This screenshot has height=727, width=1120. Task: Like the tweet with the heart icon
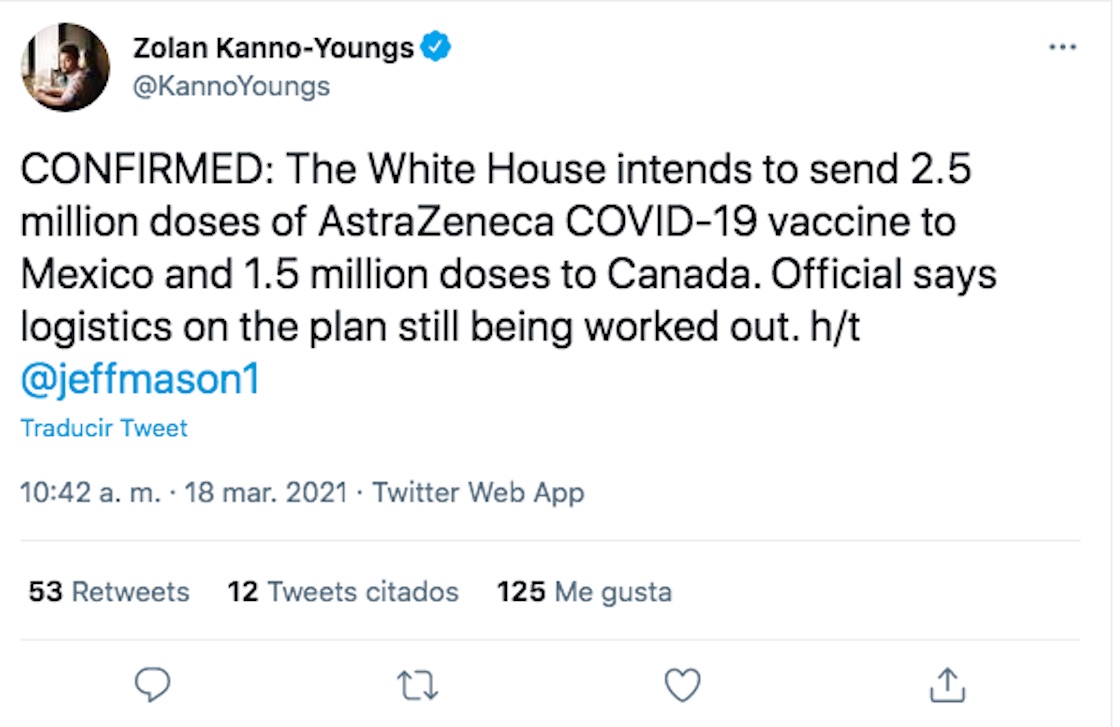click(x=683, y=685)
